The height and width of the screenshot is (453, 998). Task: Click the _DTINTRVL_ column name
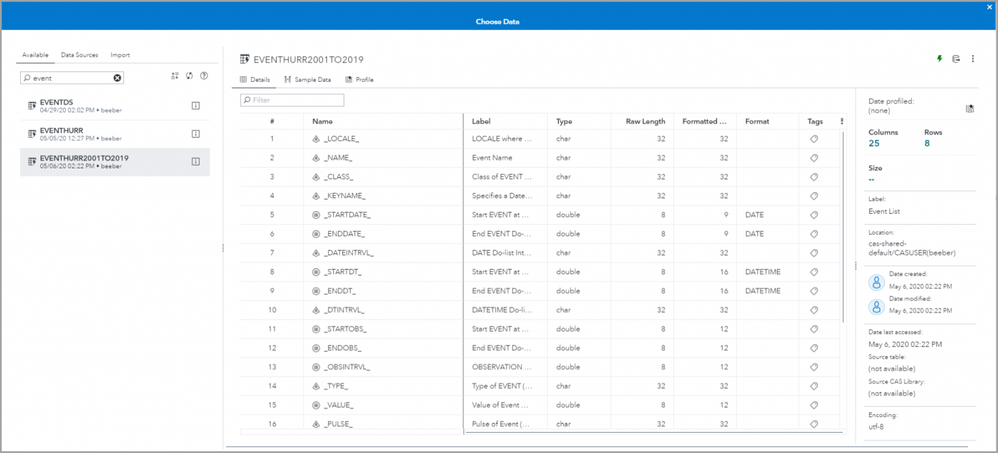point(344,310)
